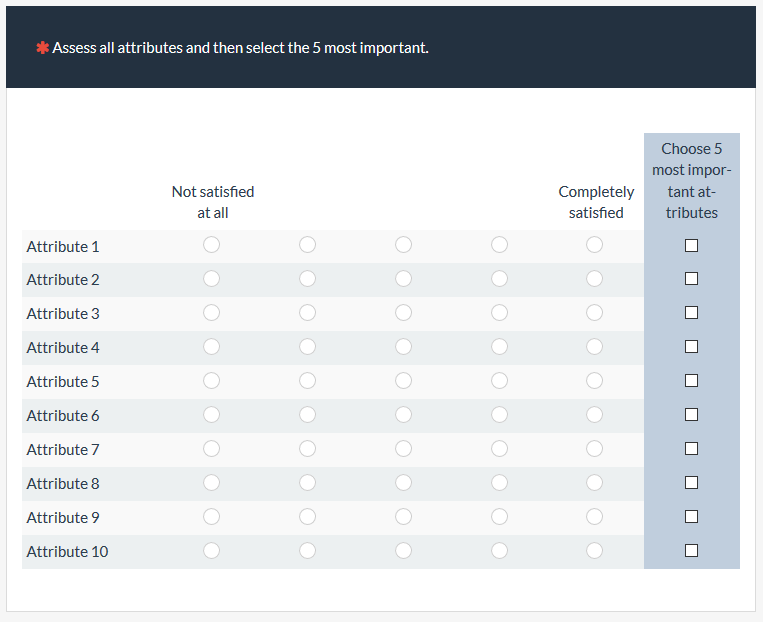763x622 pixels.
Task: Mark Attribute 10 as 'Completely satisfied'
Action: (595, 550)
